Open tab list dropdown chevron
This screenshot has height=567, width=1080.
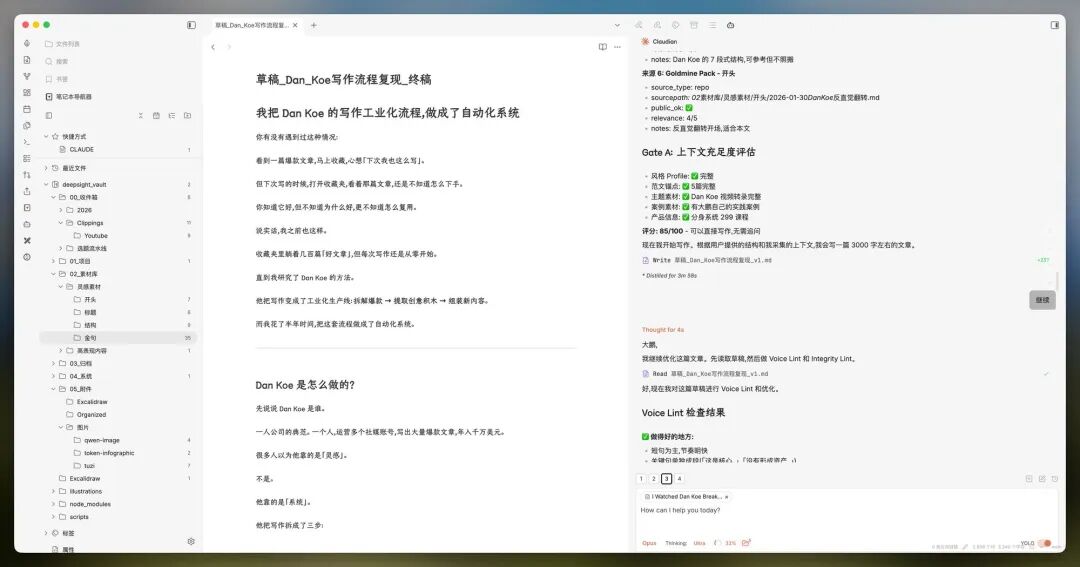click(x=617, y=25)
